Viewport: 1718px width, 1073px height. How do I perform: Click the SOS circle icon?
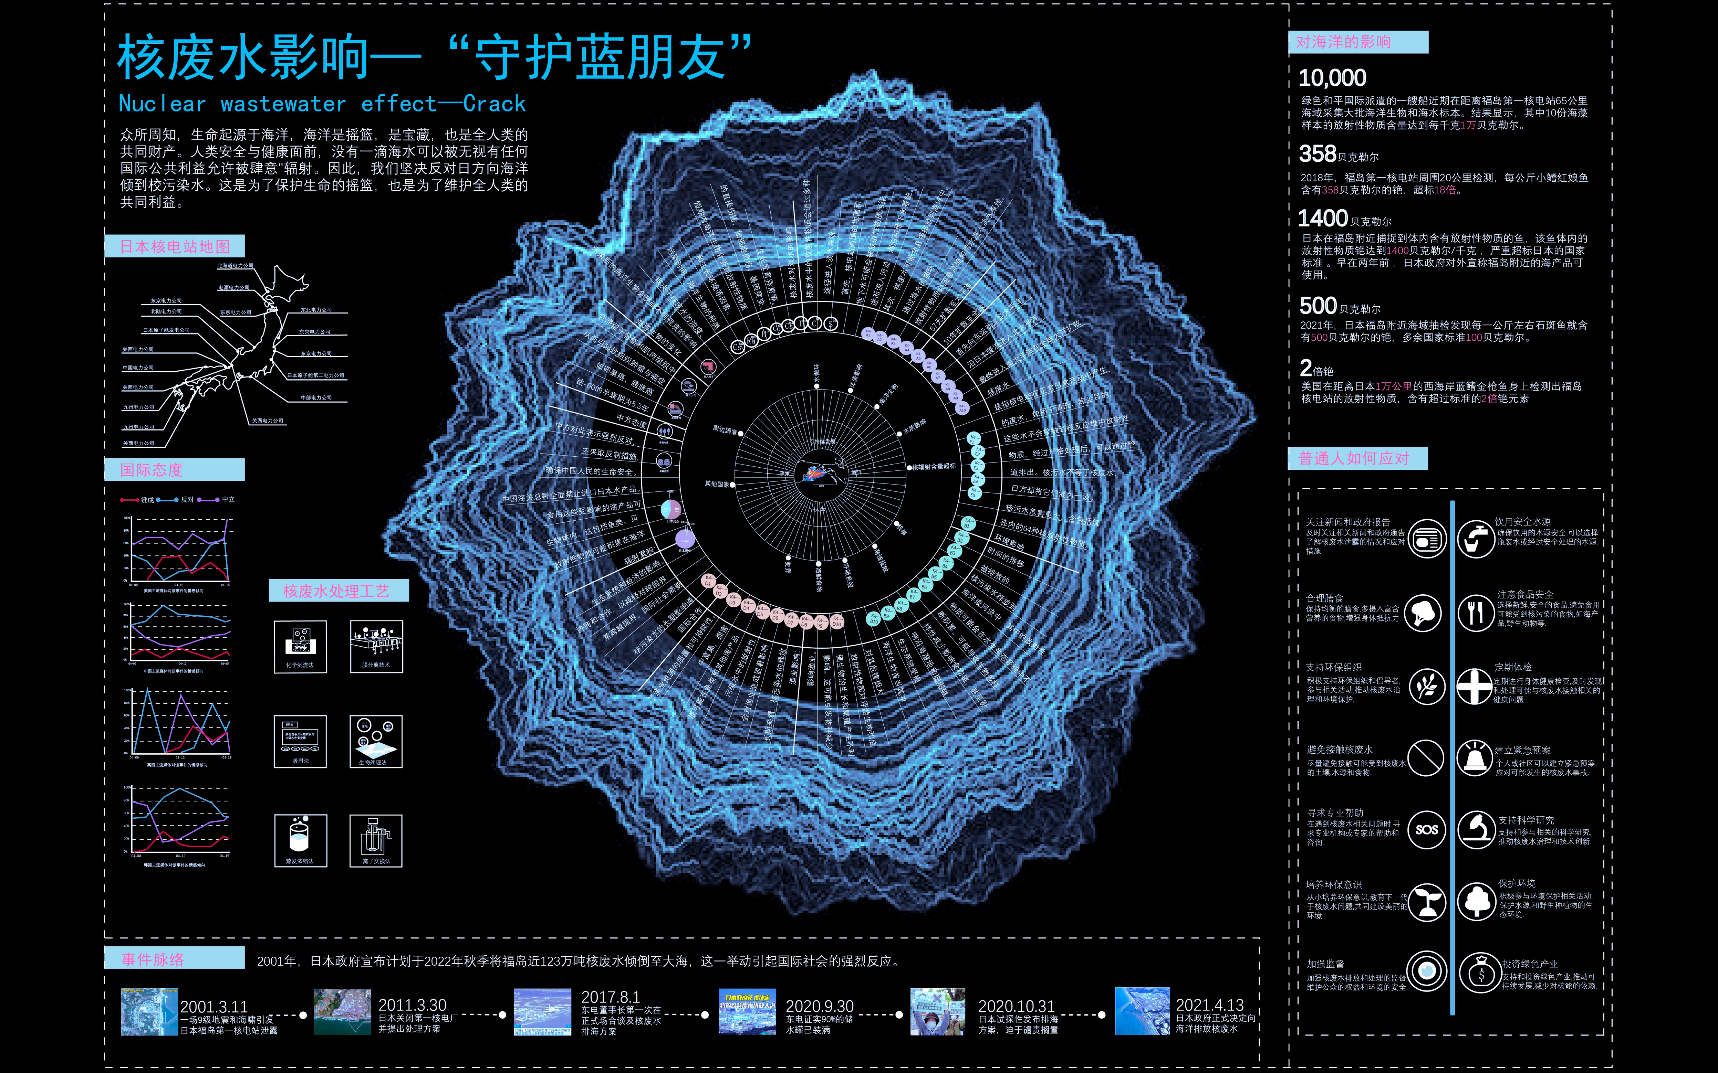(1426, 829)
